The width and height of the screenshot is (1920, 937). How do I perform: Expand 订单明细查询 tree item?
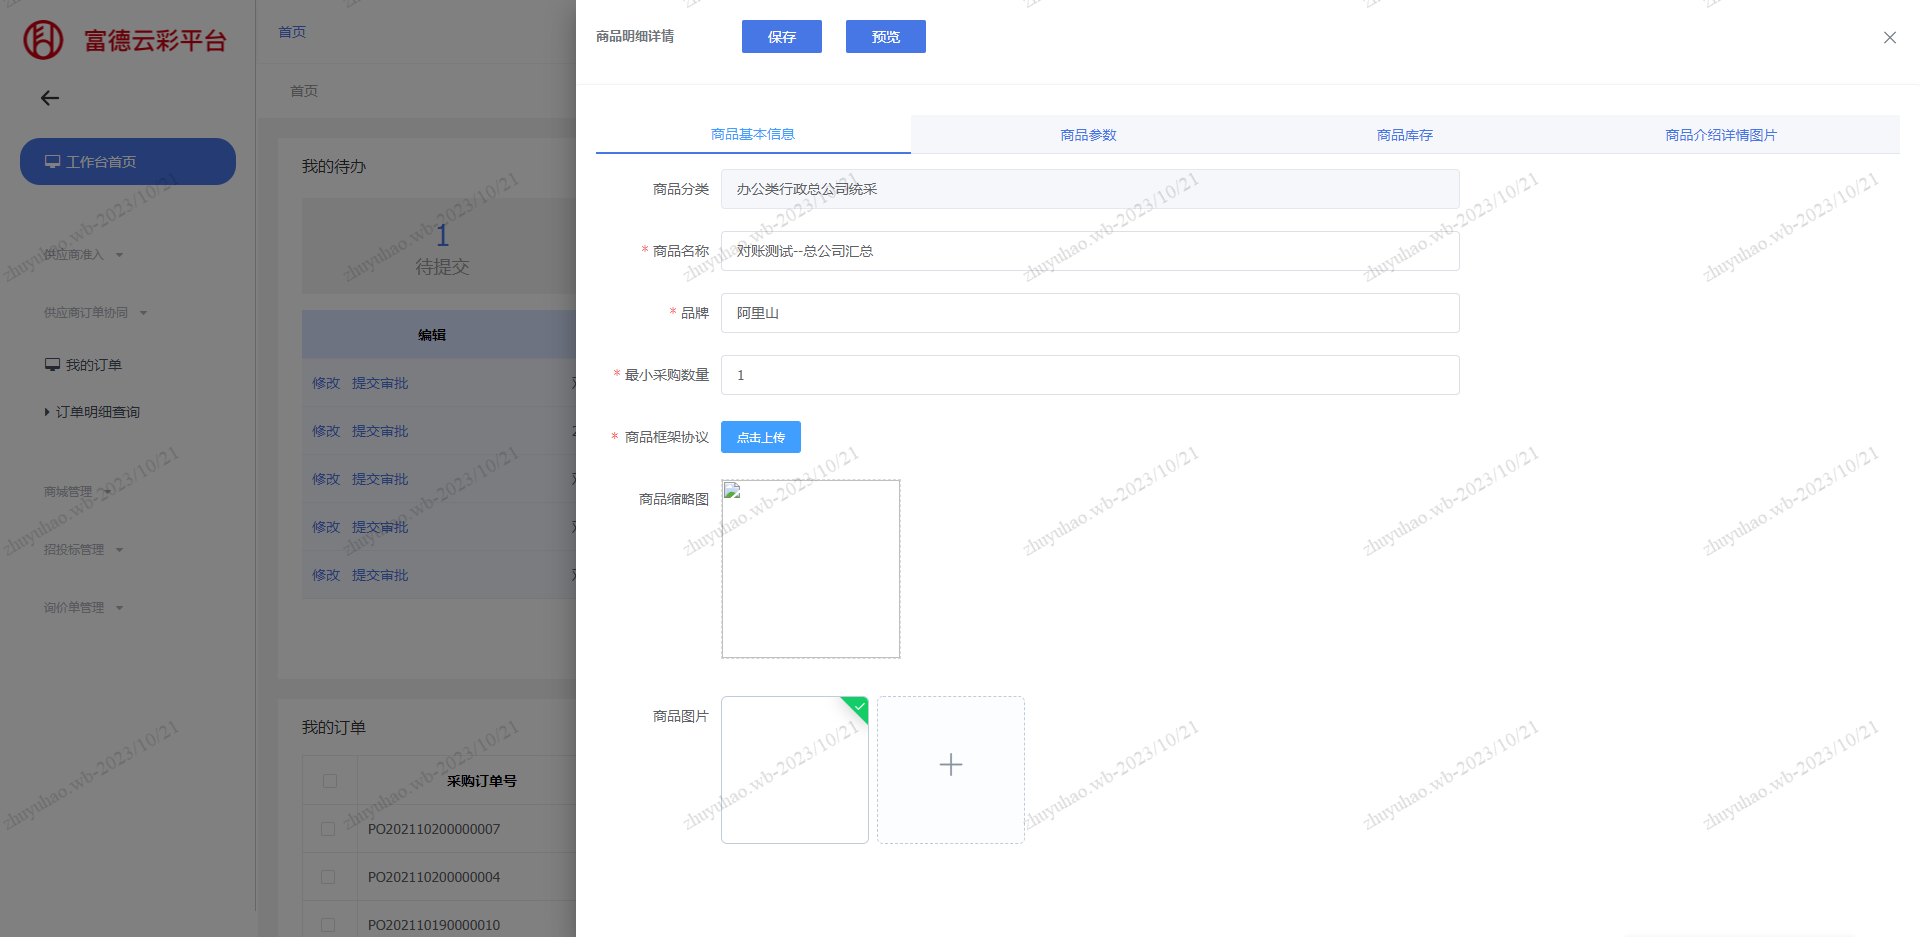[x=92, y=412]
